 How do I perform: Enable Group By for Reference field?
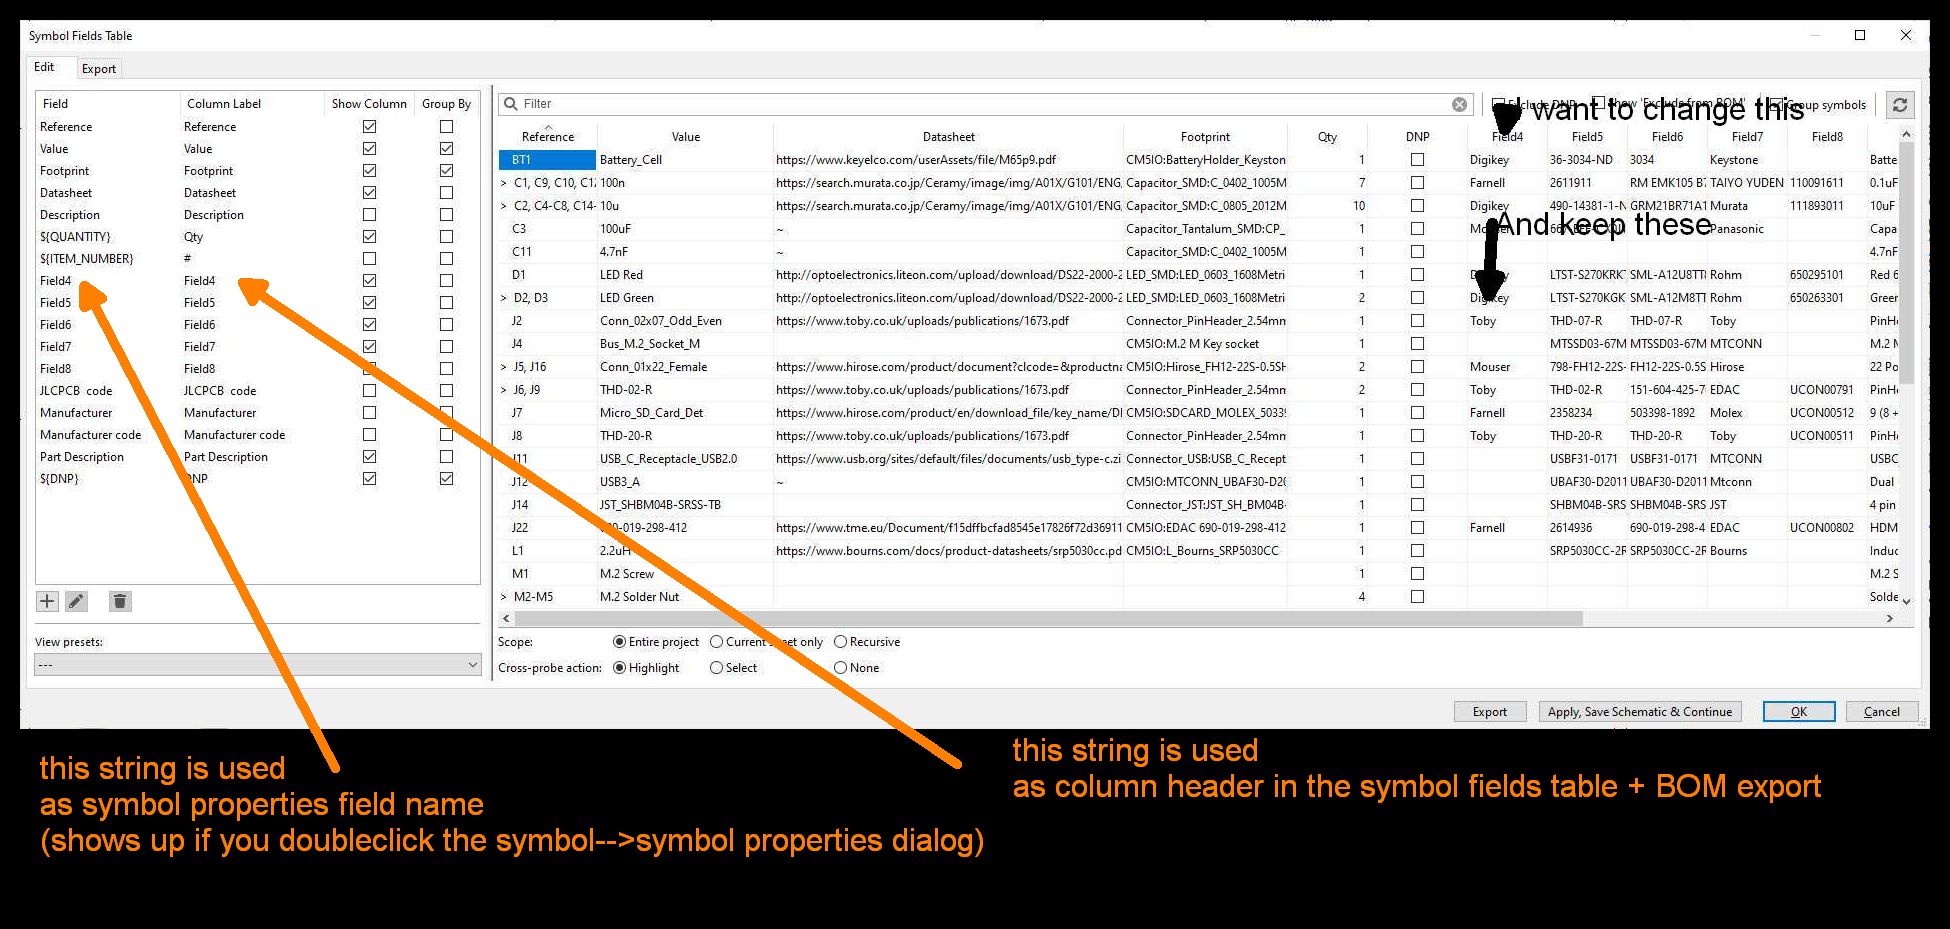(x=446, y=127)
